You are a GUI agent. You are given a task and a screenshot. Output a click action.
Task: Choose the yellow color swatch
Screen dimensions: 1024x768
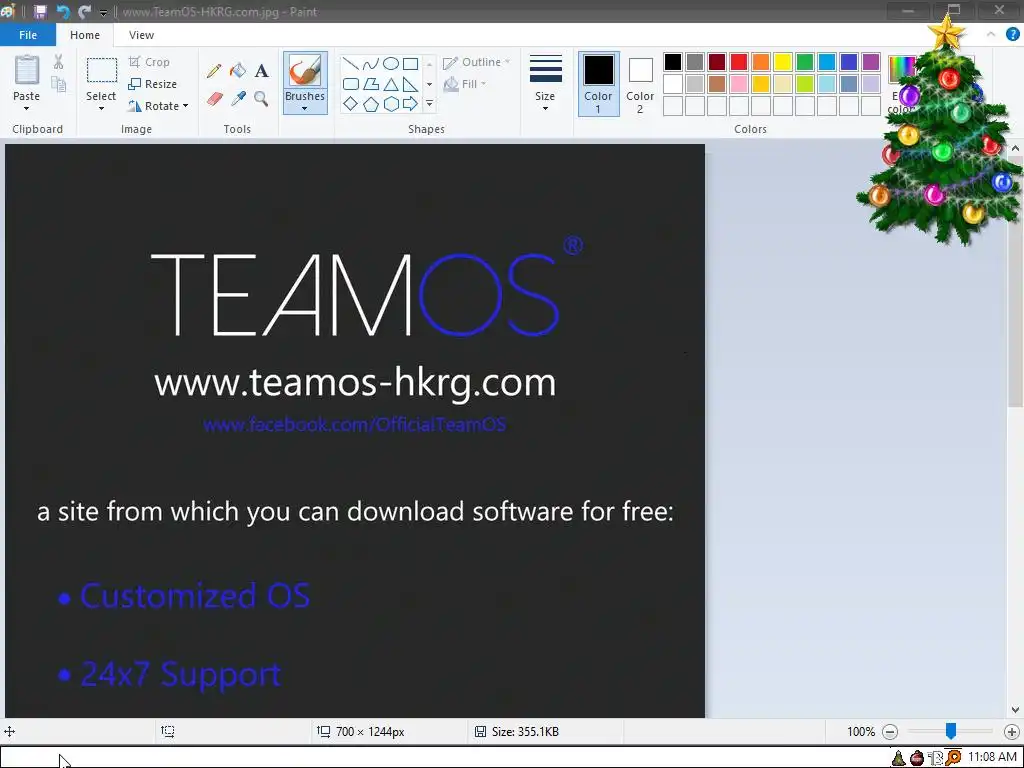(x=782, y=62)
